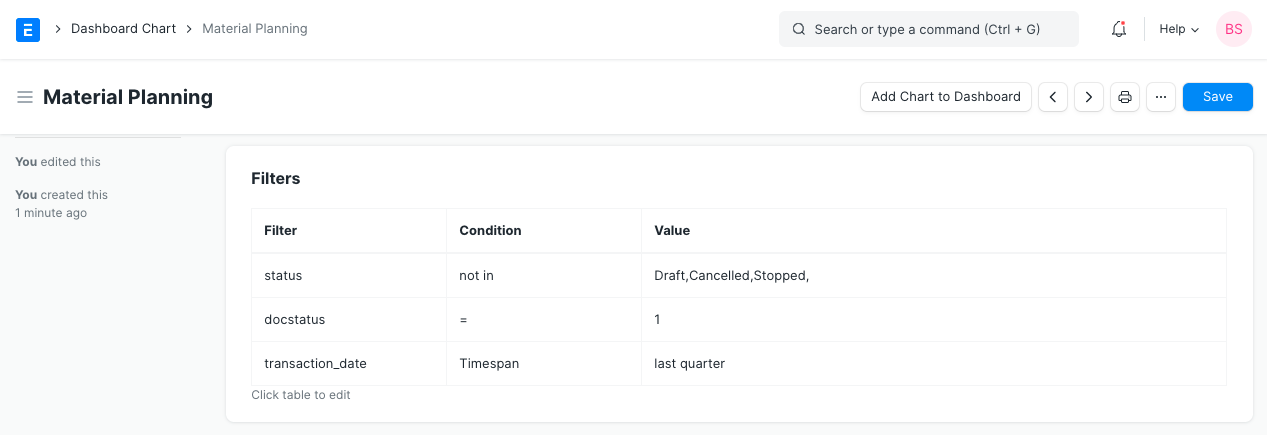Edit the transaction_date filter row
Screen dimensions: 1267x435
point(315,364)
